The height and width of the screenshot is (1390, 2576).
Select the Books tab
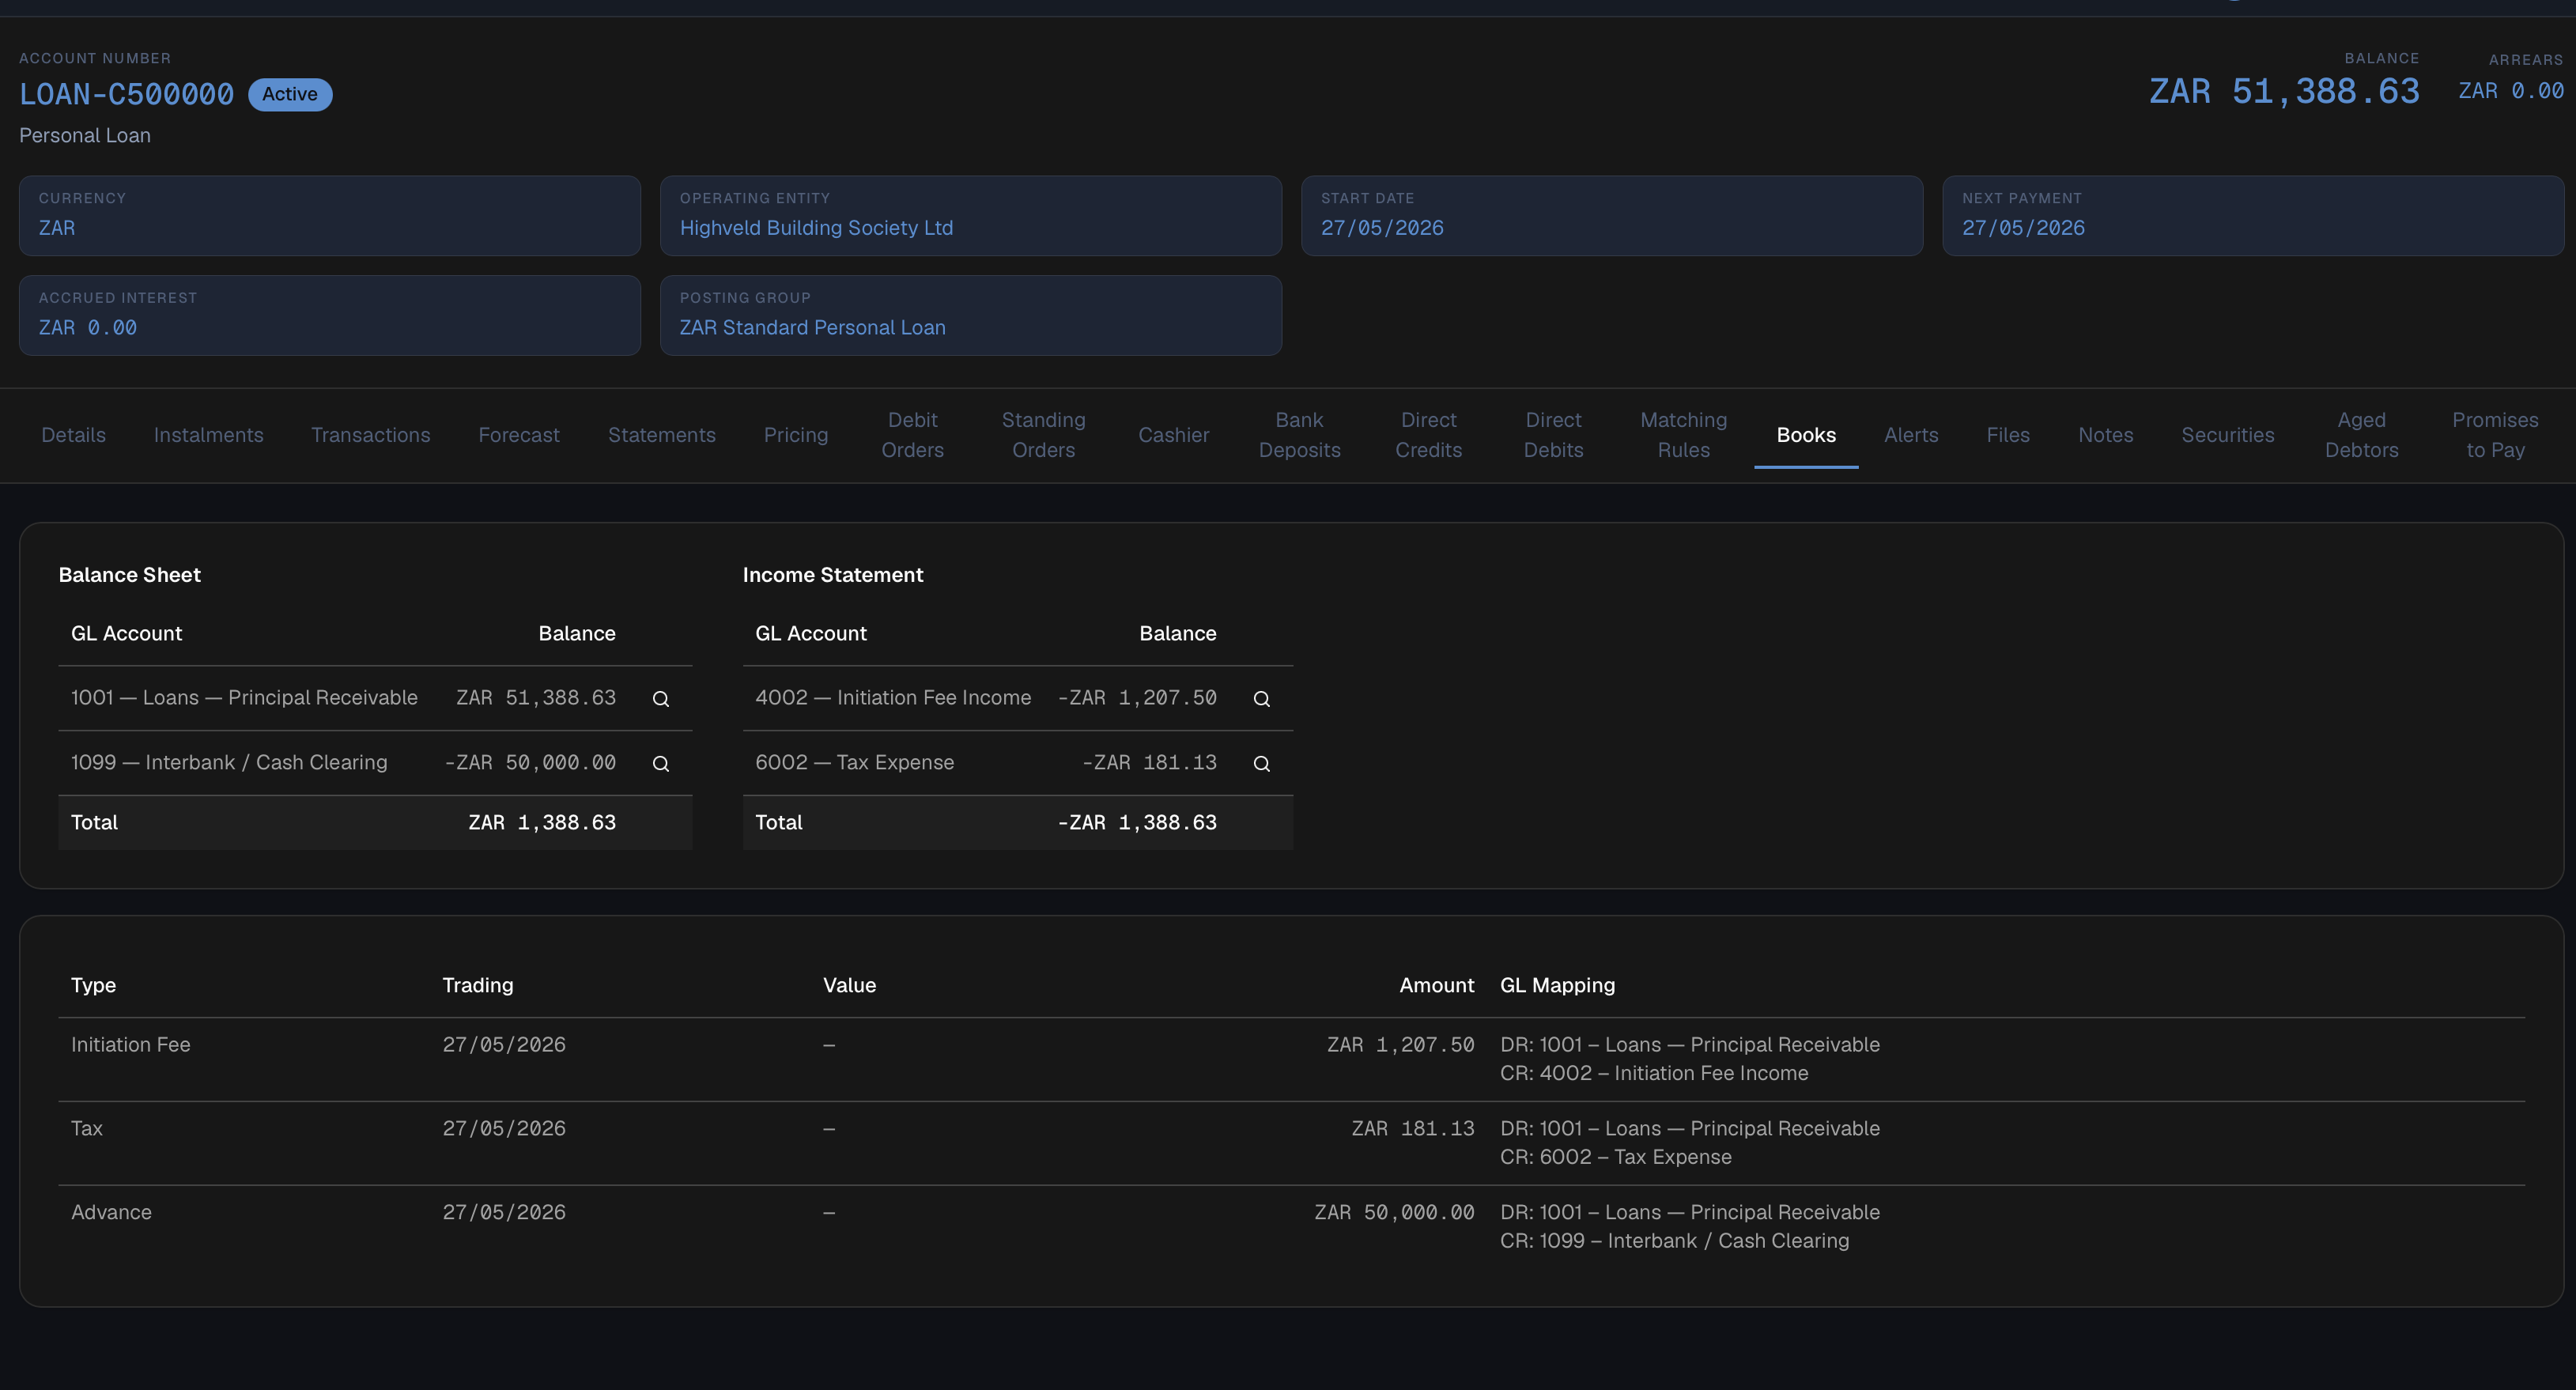[x=1806, y=435]
